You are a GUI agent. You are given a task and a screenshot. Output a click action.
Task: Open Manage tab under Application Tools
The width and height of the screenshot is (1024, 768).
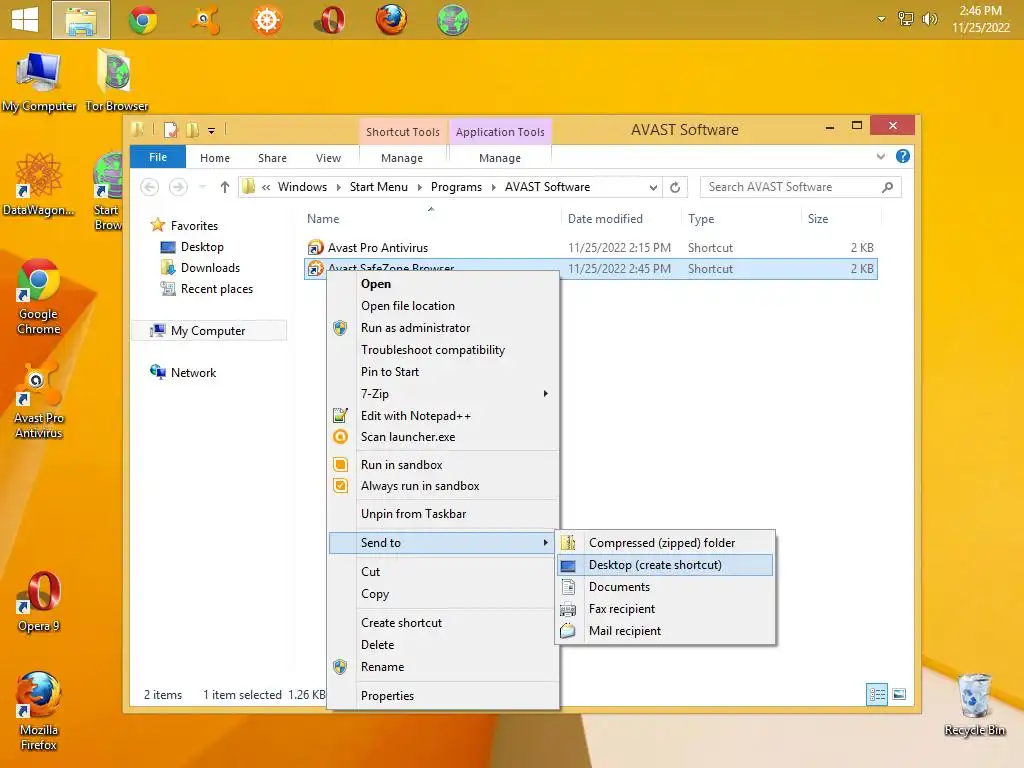[x=500, y=158]
